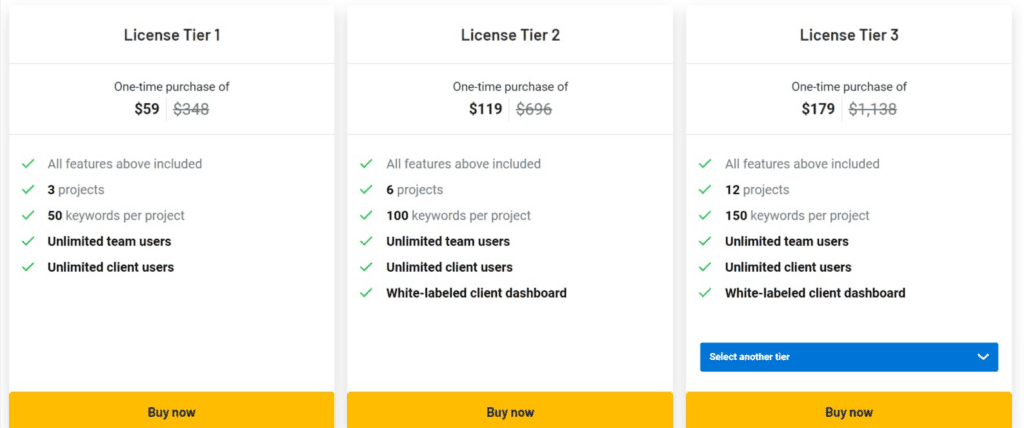Click checkmark beside 3 projects in Tier 1
This screenshot has height=428, width=1024.
[28, 189]
